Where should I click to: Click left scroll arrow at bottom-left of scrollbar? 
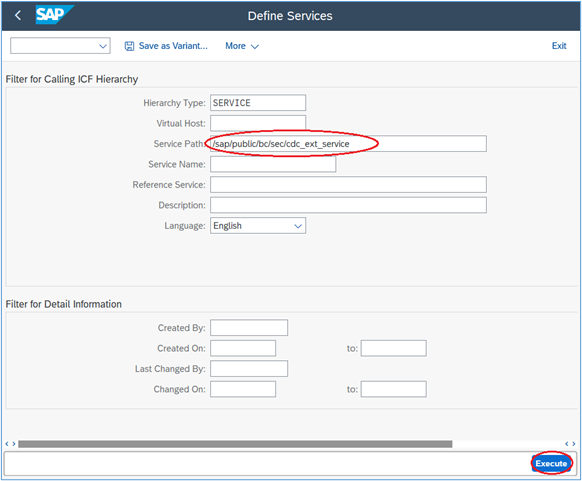tap(7, 444)
